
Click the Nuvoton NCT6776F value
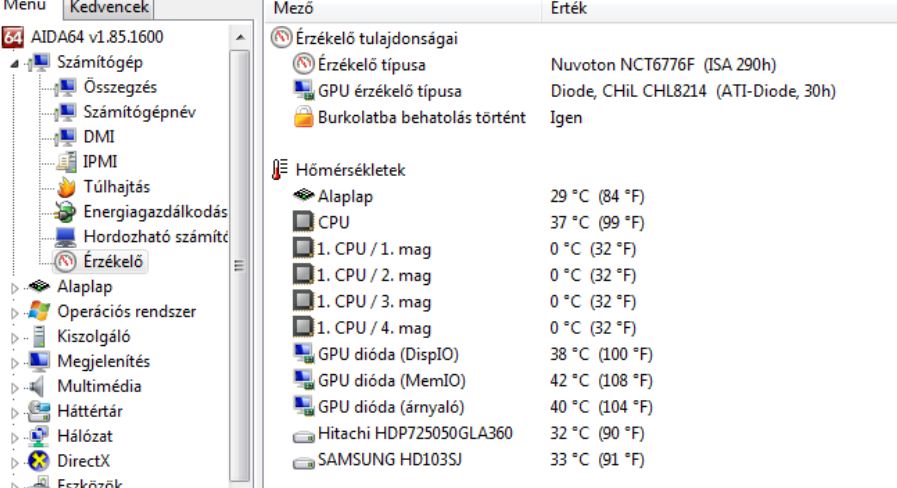pos(663,65)
